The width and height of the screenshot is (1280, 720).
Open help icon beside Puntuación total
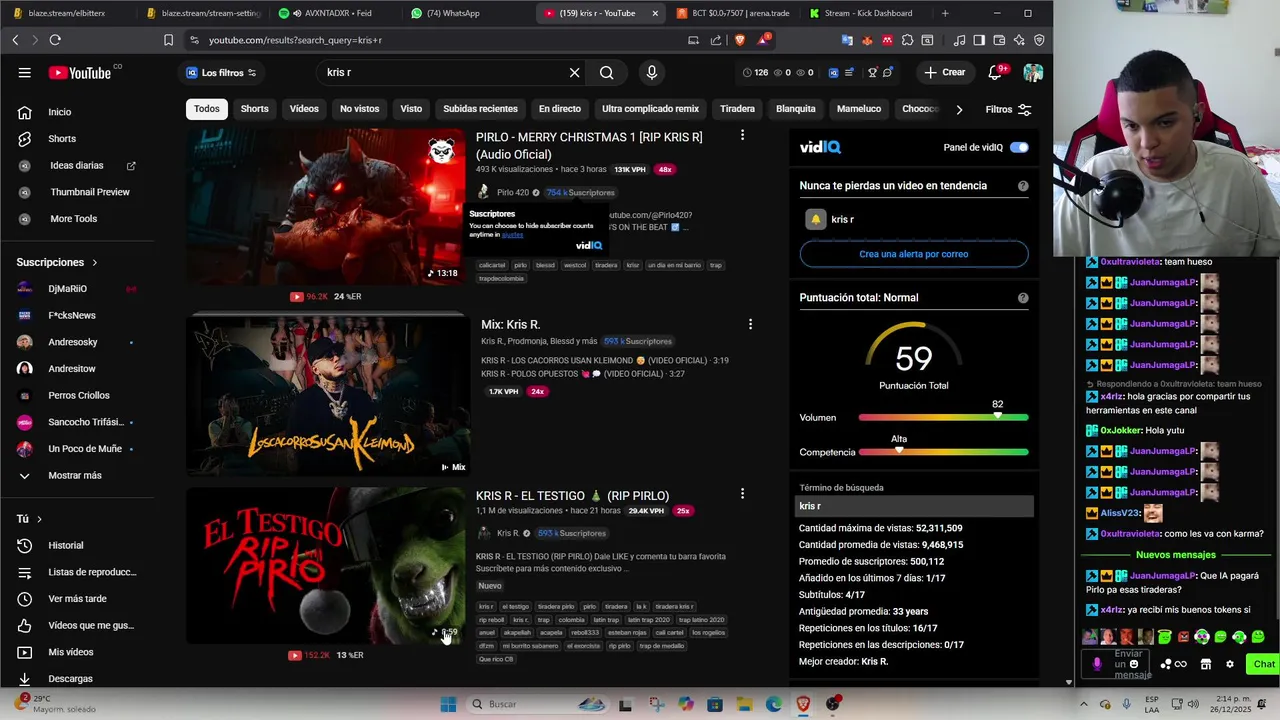pos(1023,298)
